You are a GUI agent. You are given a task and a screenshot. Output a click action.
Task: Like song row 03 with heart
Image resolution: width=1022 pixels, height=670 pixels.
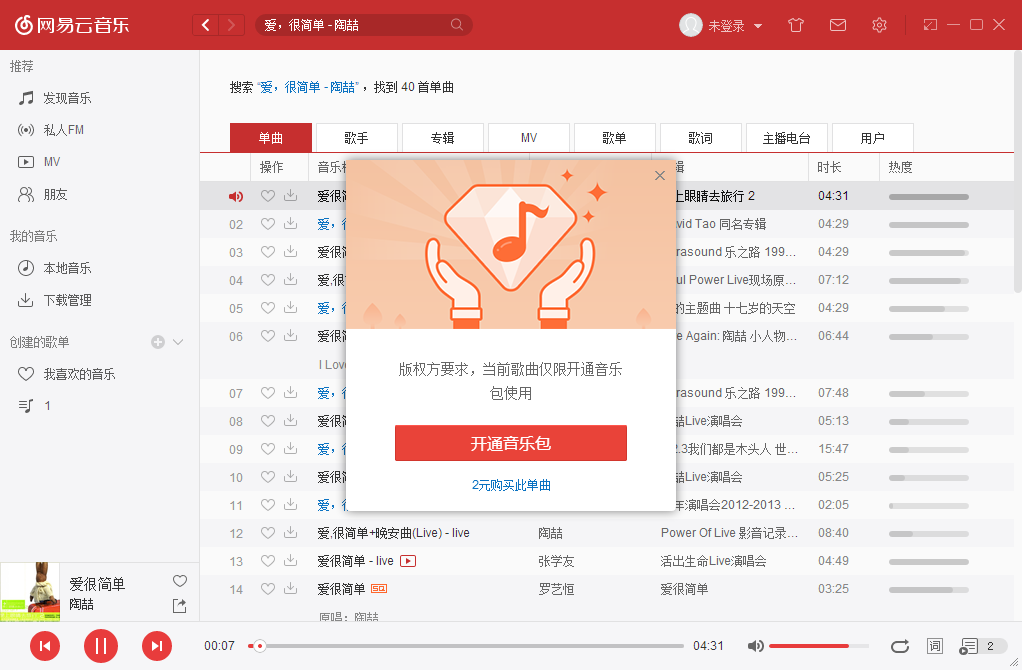(x=268, y=252)
